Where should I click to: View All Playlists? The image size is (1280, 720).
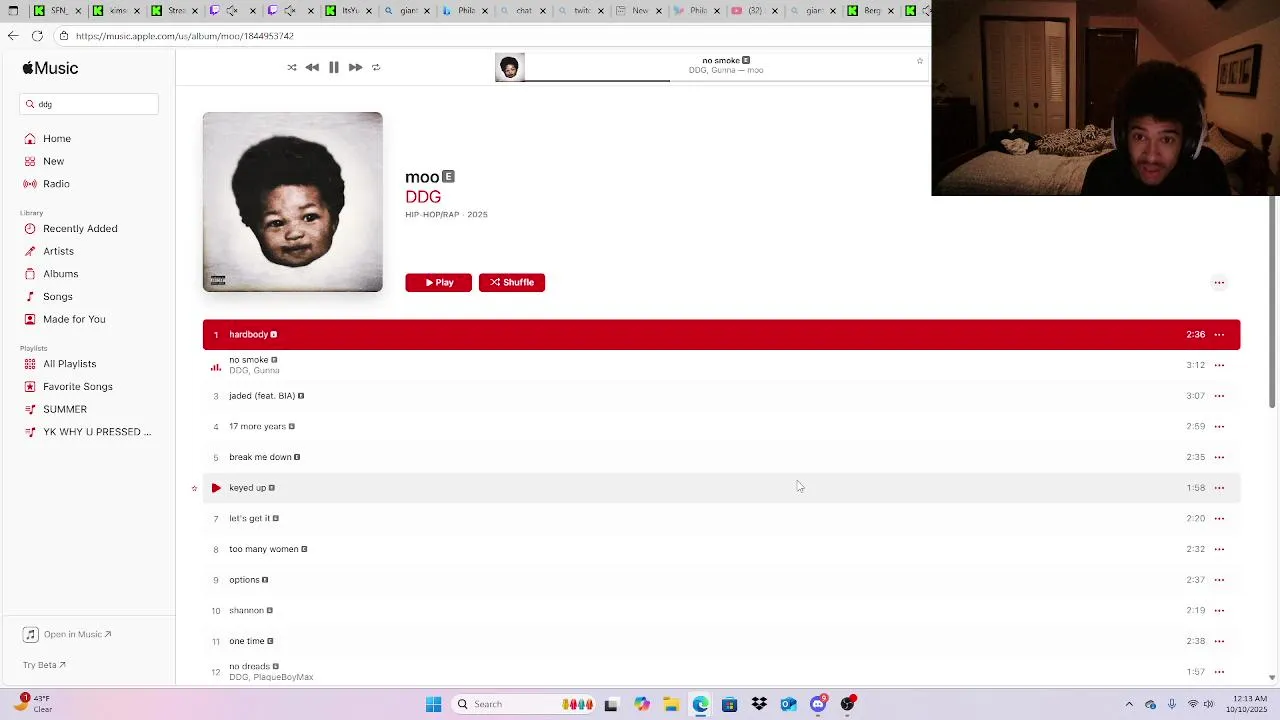(69, 364)
